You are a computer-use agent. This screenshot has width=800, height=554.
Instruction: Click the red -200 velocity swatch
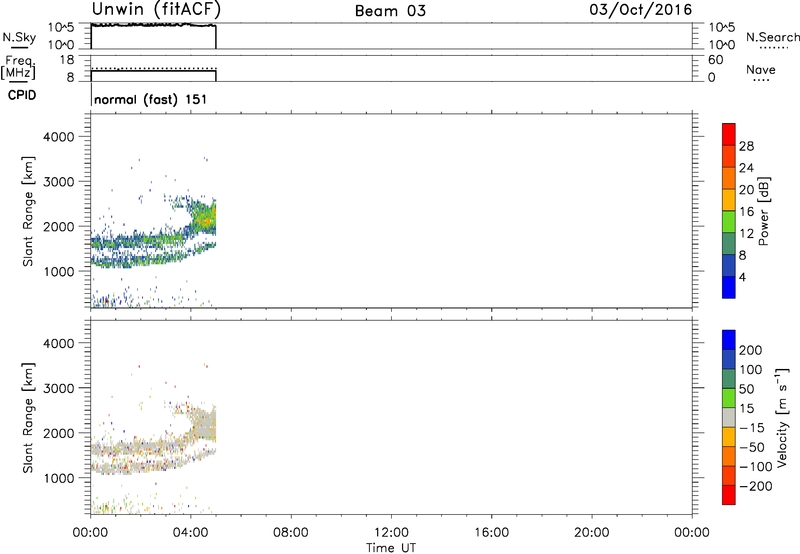tap(729, 495)
